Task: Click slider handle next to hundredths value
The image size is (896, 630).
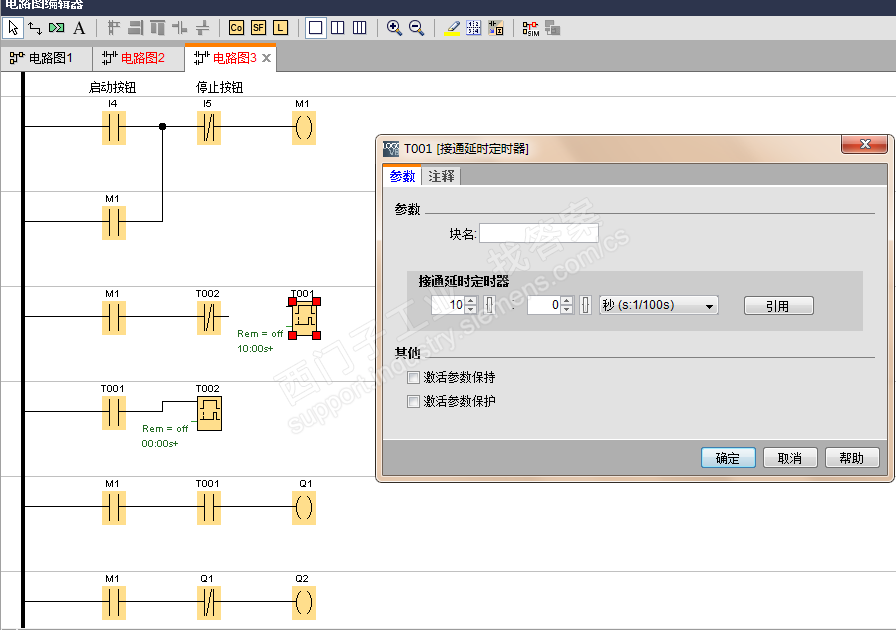Action: click(585, 305)
